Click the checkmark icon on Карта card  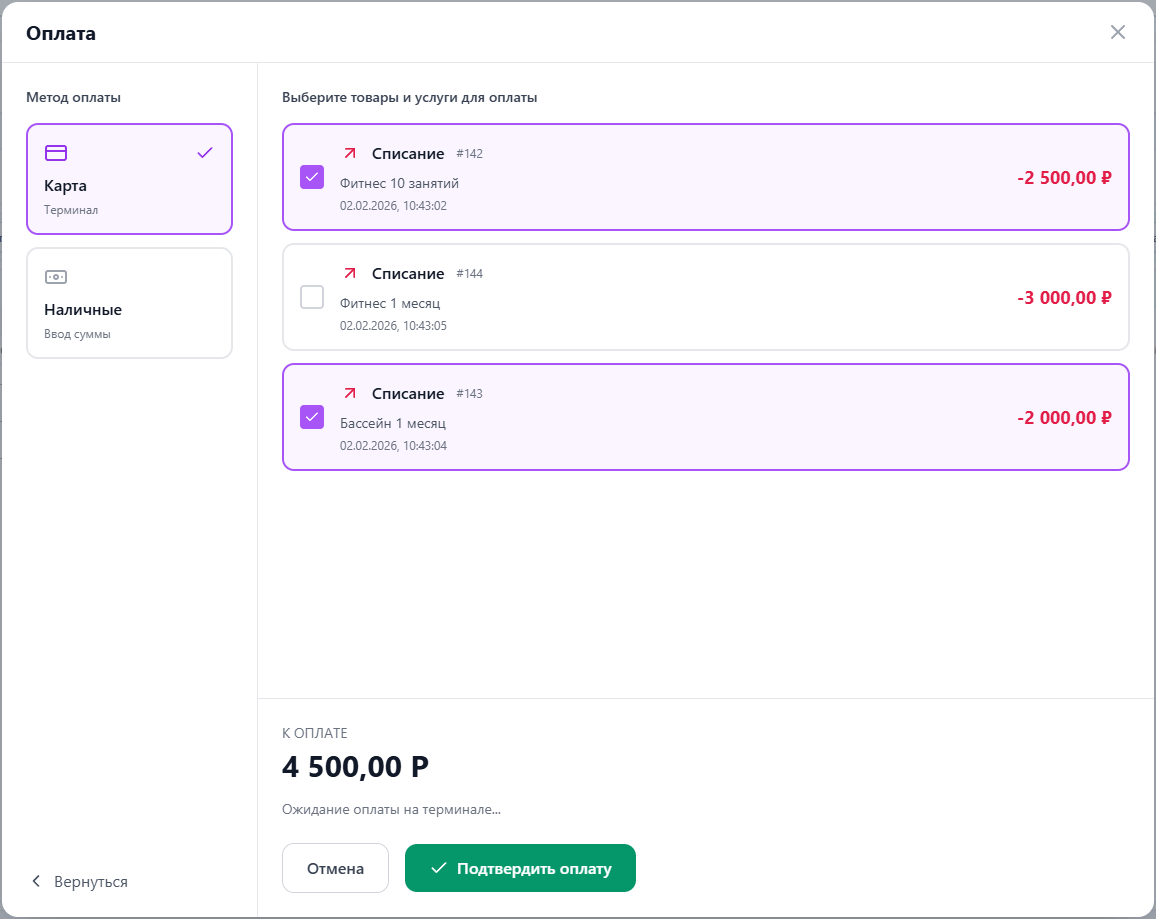[x=205, y=153]
